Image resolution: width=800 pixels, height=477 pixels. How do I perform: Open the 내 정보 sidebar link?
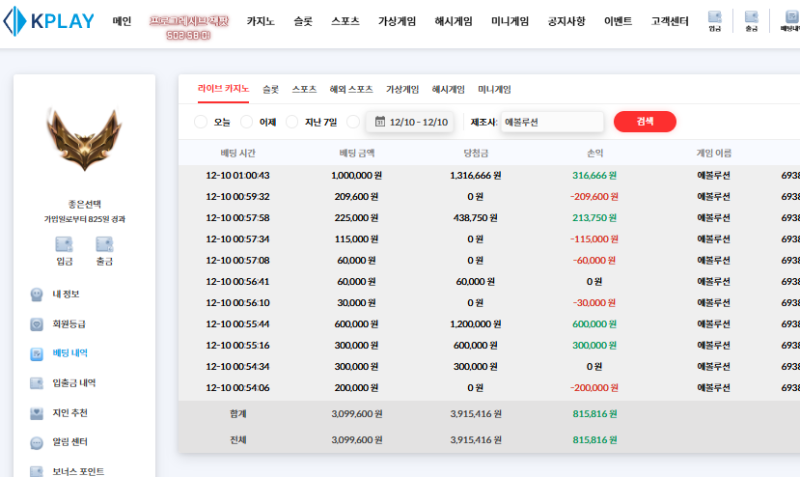pyautogui.click(x=66, y=294)
